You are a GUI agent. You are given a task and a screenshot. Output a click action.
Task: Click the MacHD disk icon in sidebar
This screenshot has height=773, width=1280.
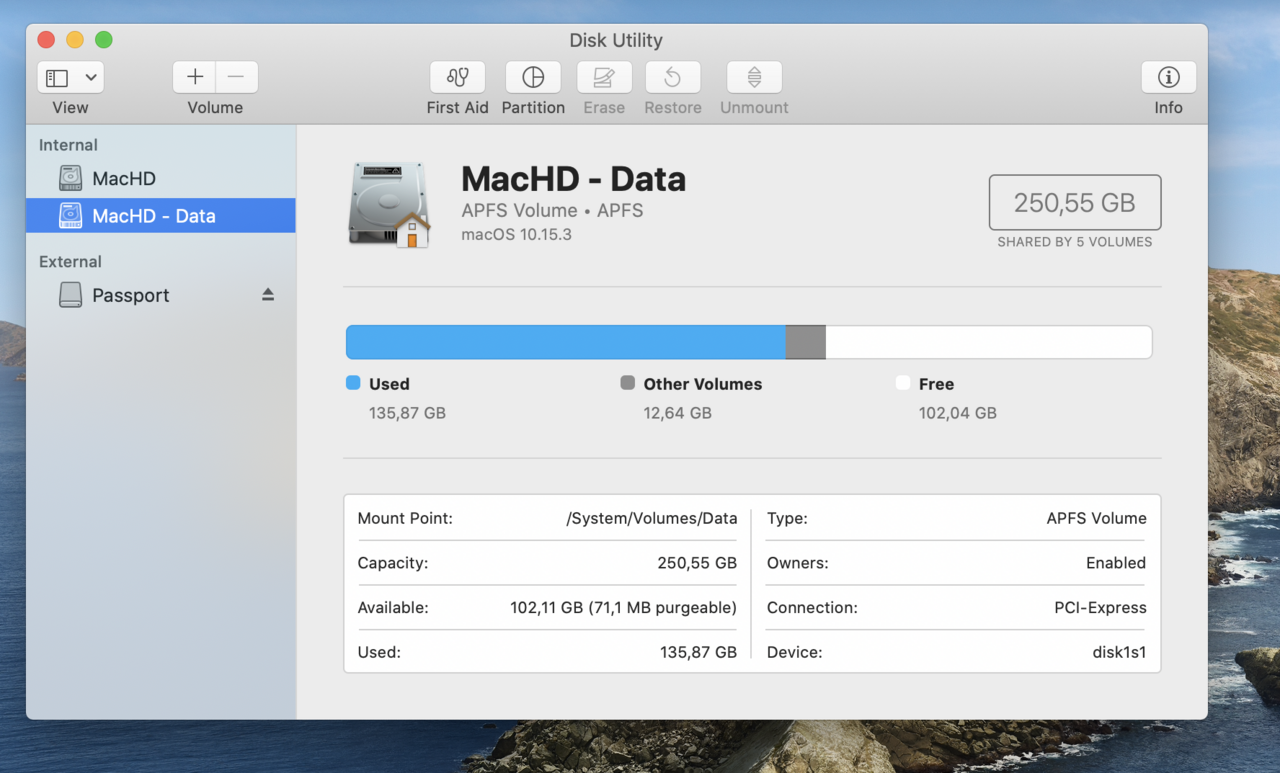click(x=70, y=178)
